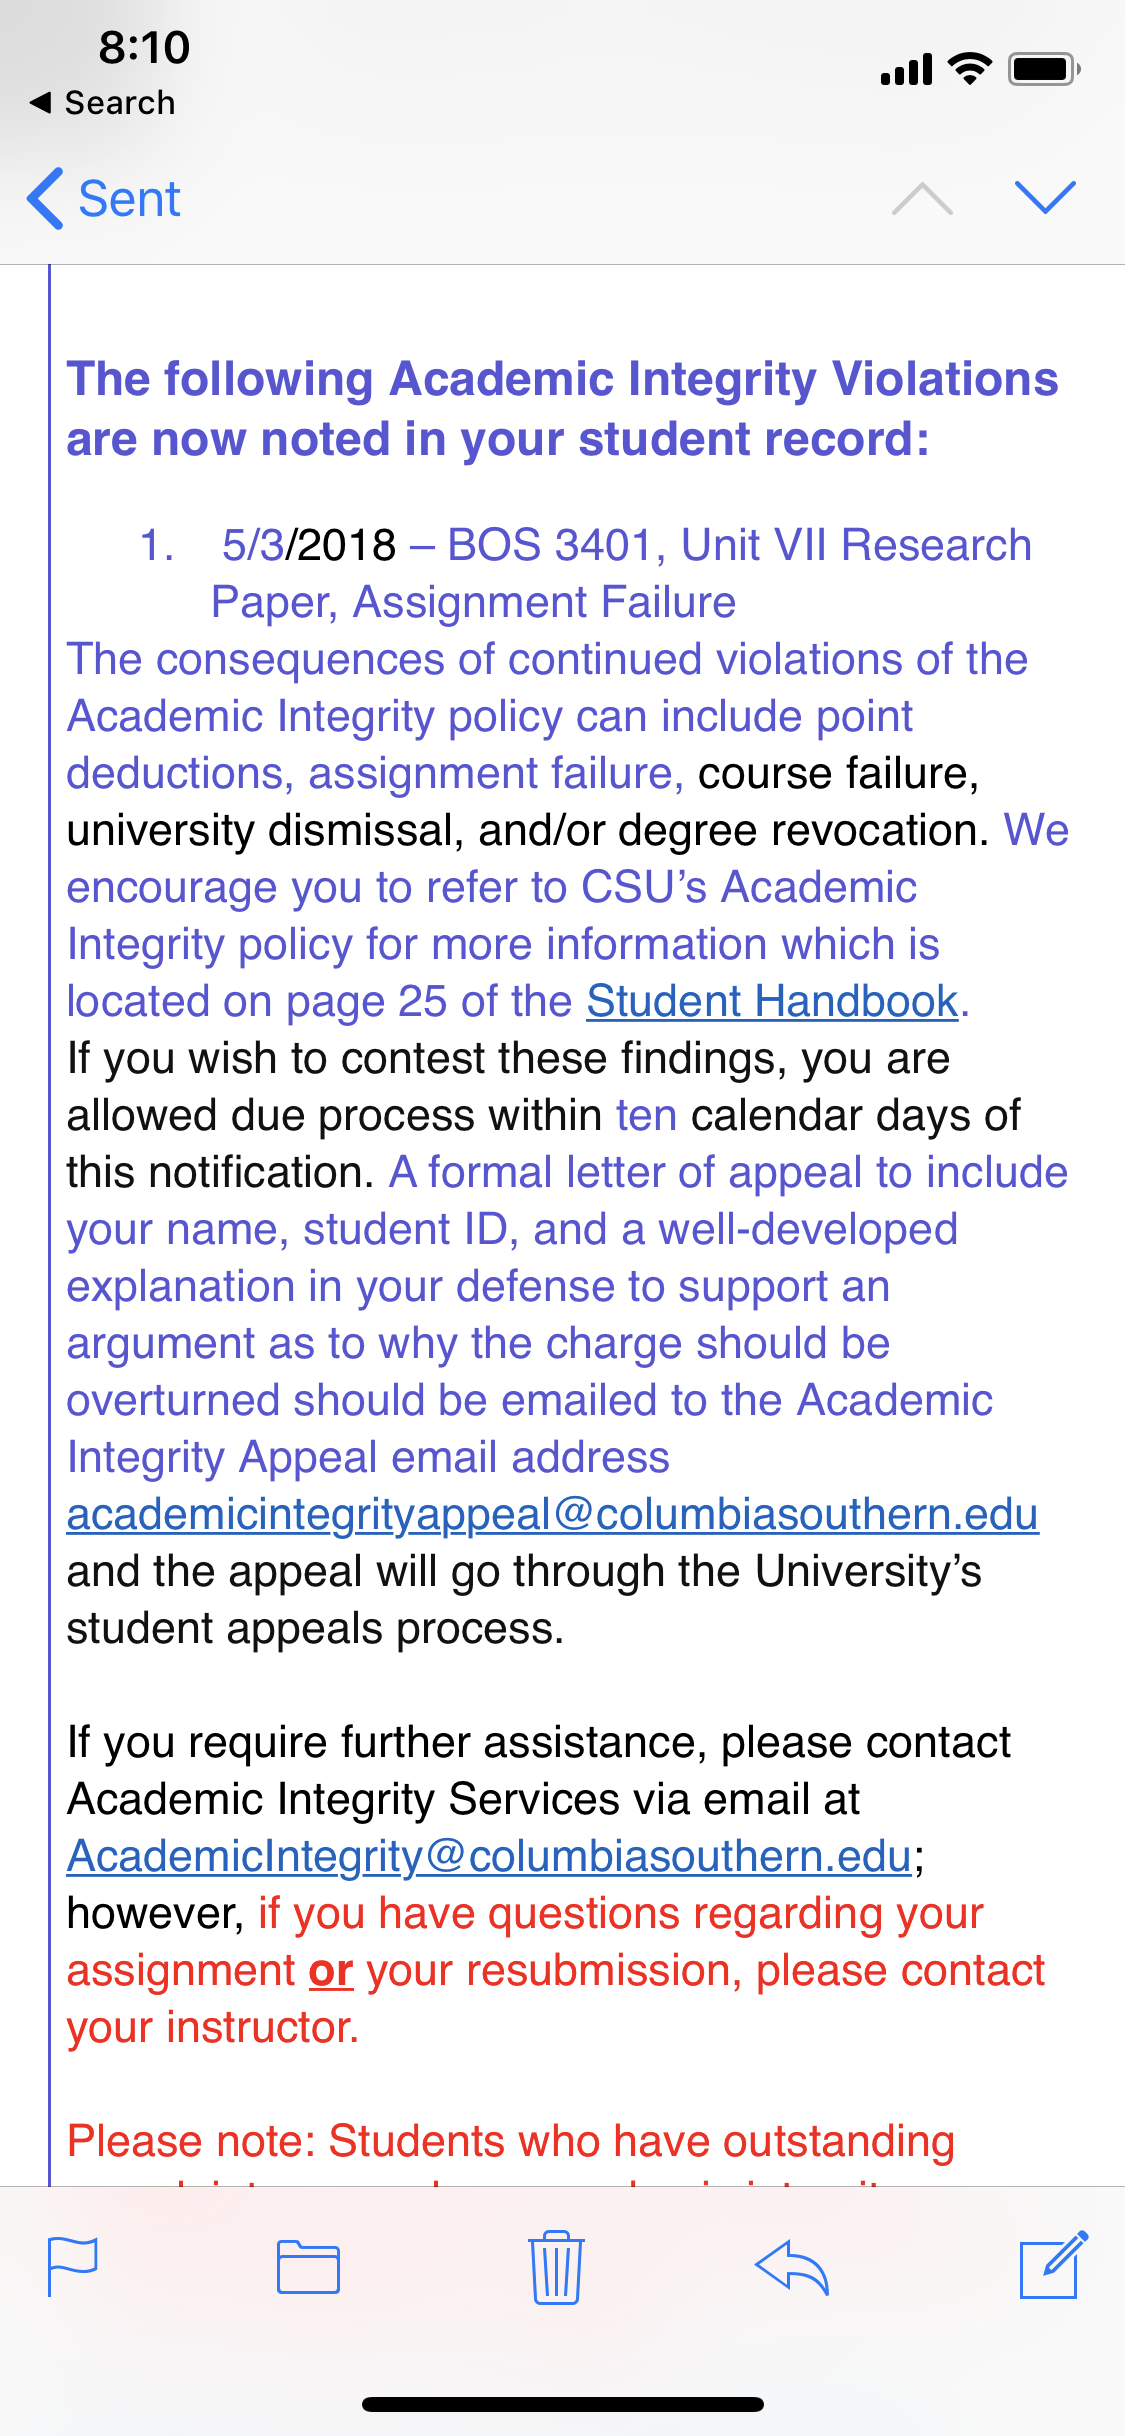Go back to the Sent mailbox

coord(104,198)
